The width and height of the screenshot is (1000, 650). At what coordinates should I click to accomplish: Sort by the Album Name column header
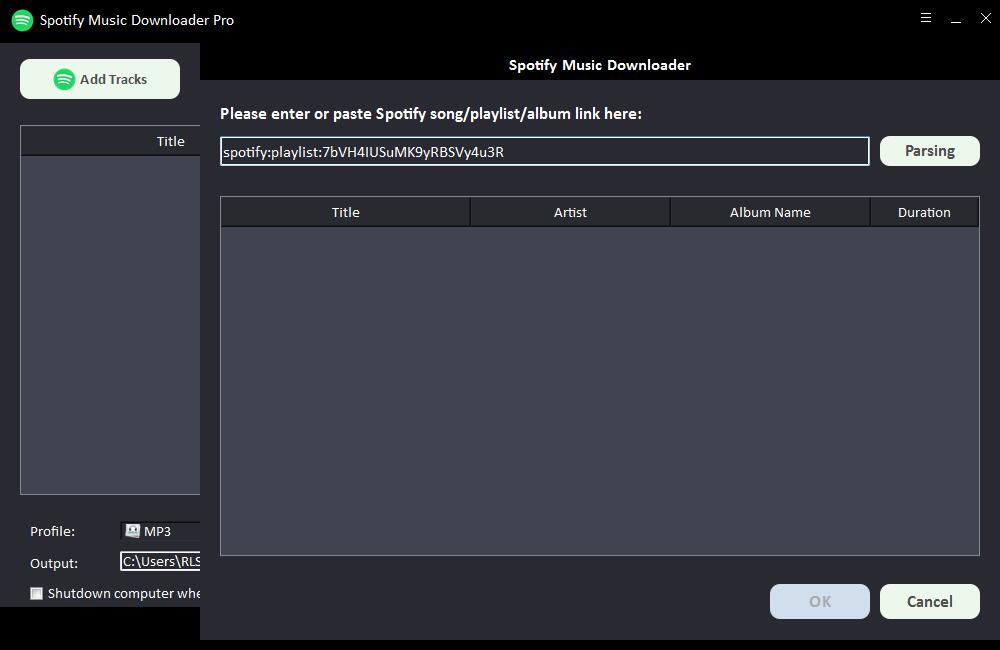pos(770,212)
